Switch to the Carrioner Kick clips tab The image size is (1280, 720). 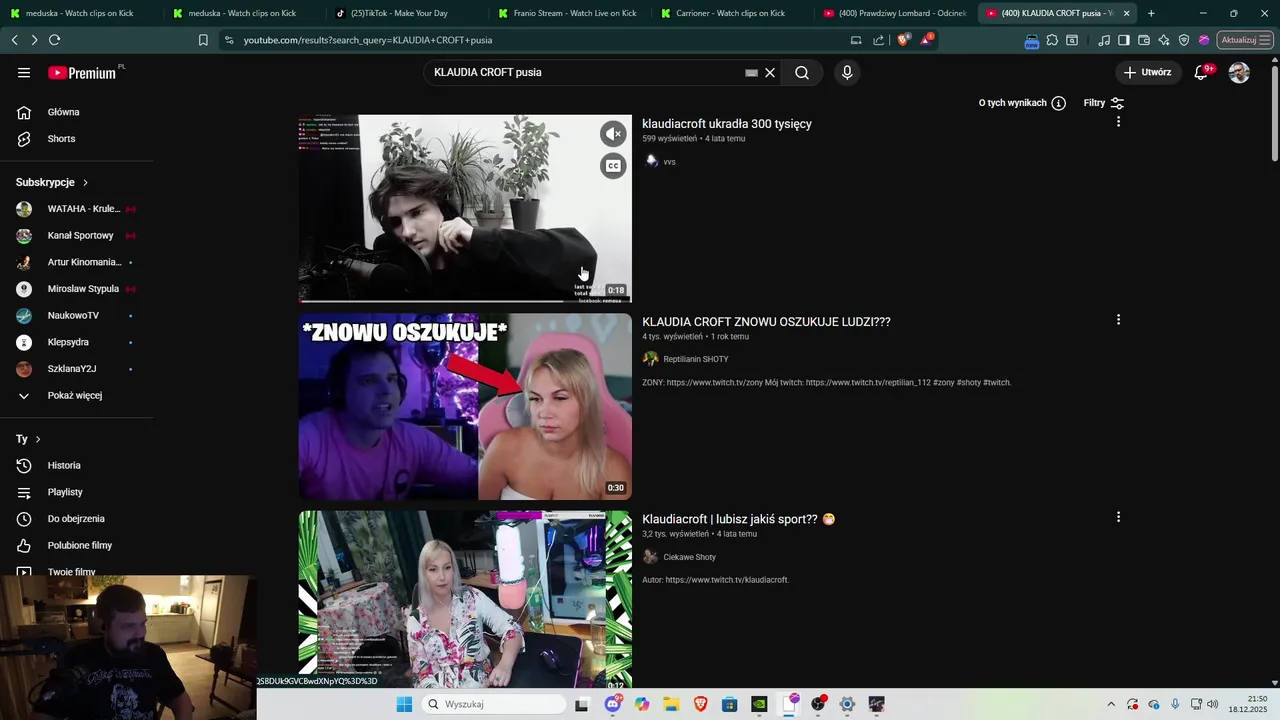point(730,13)
